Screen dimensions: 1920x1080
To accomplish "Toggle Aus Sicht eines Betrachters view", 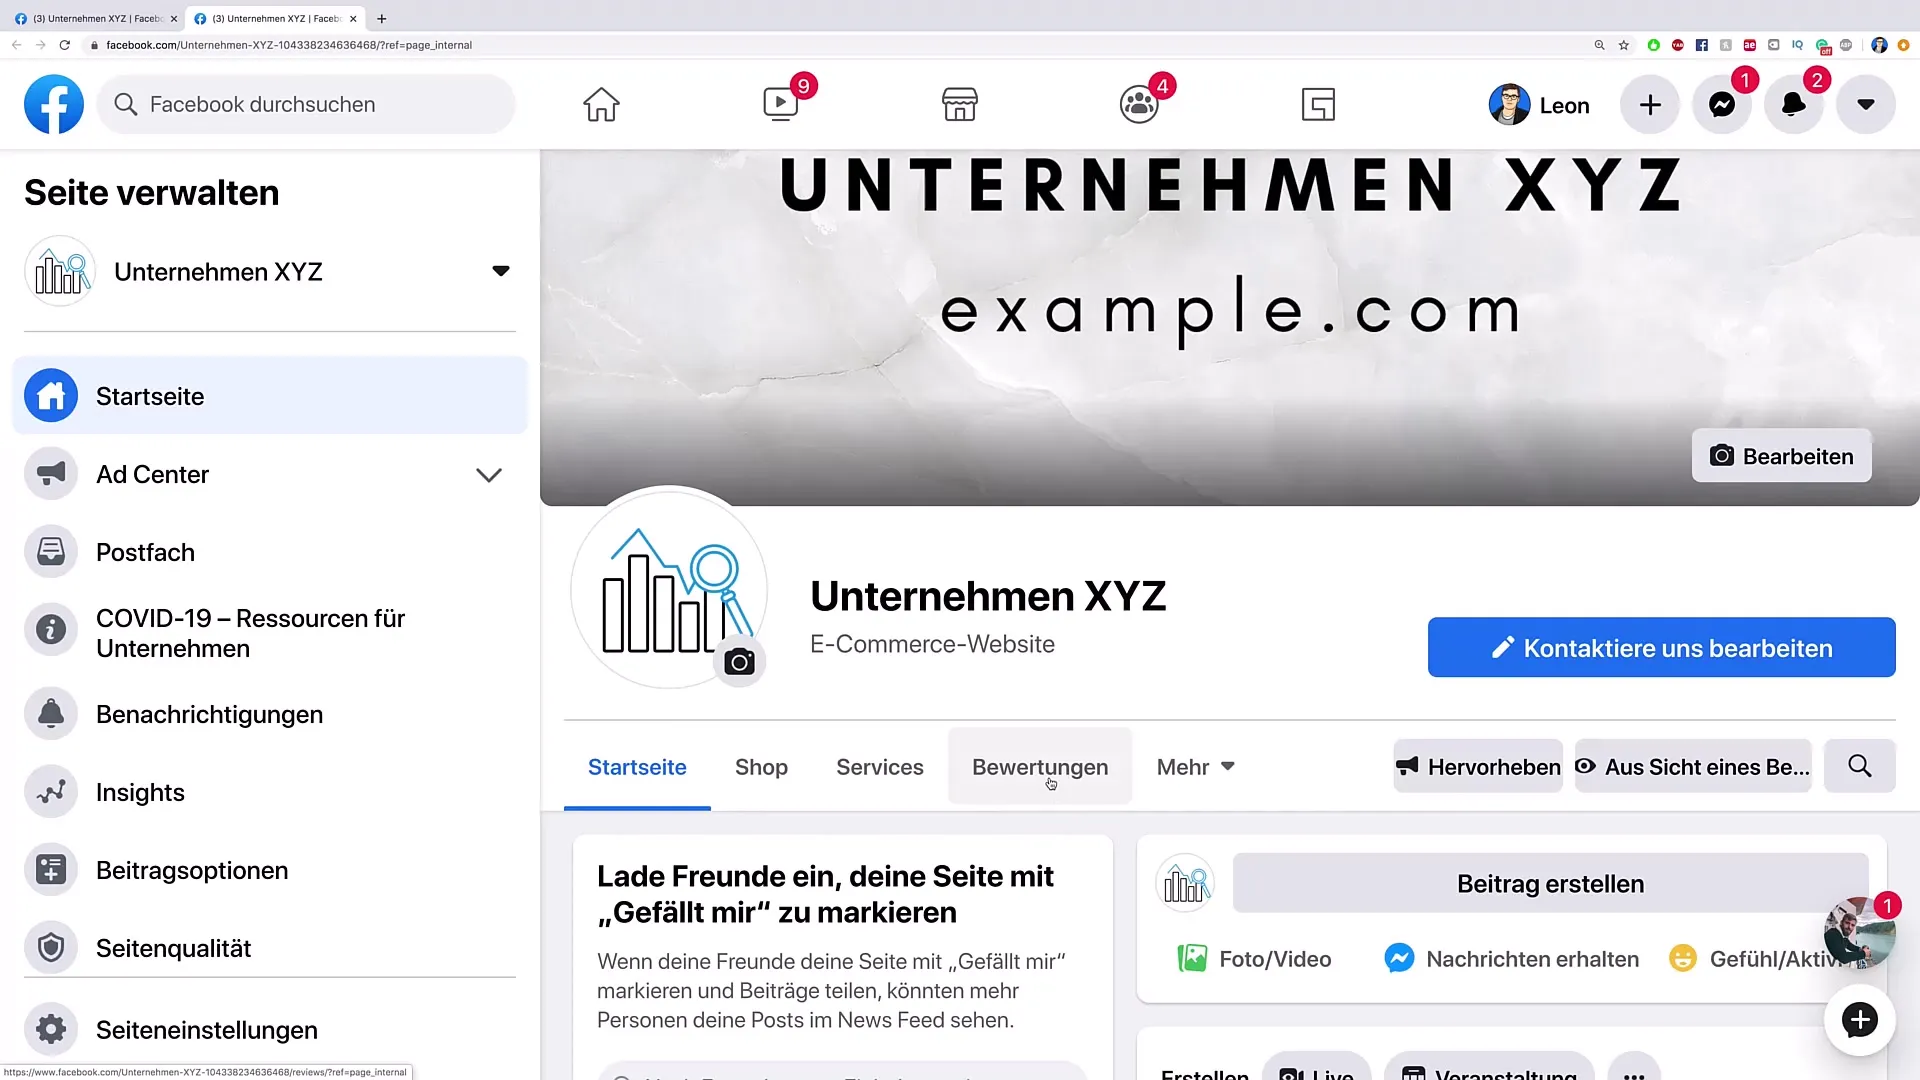I will click(1693, 766).
